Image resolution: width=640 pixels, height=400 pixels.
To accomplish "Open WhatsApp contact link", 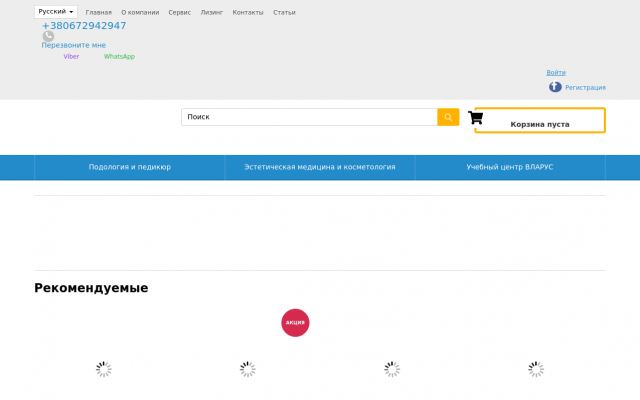I will click(119, 57).
